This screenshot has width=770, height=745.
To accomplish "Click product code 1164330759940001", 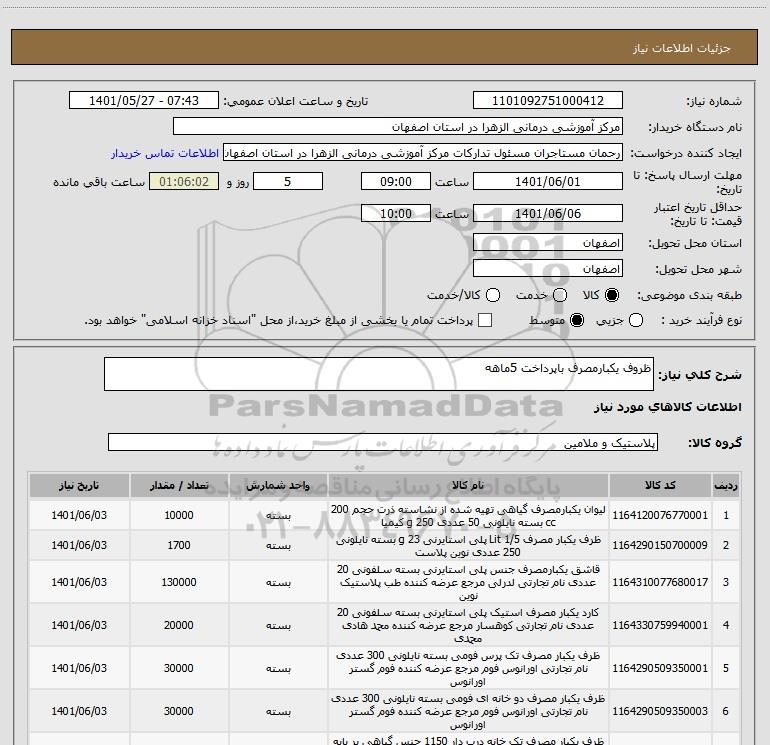I will pos(660,625).
